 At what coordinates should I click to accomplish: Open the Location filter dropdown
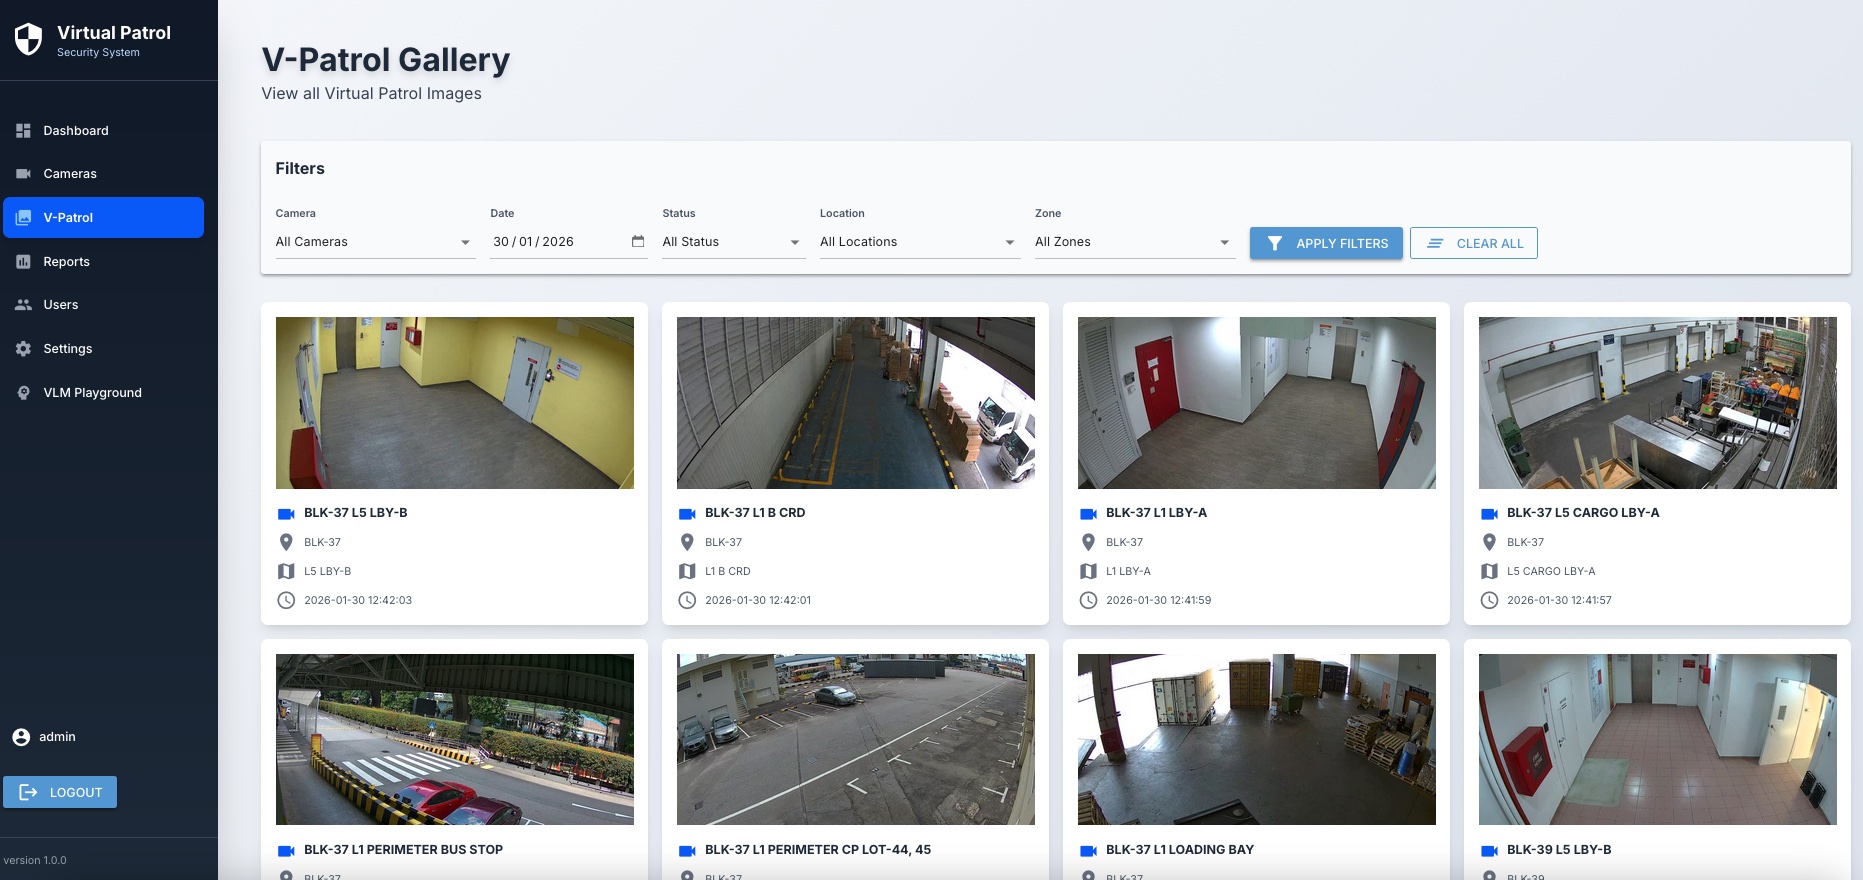tap(918, 242)
